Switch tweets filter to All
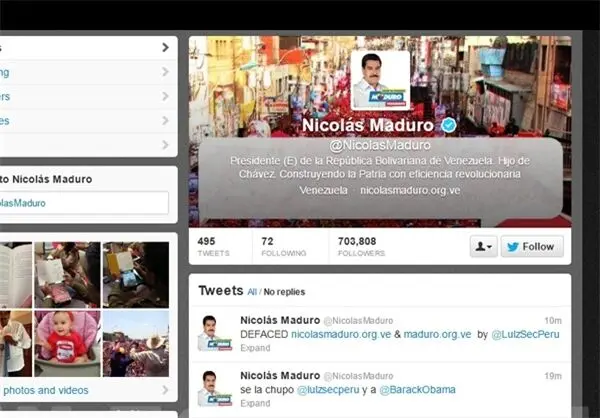This screenshot has width=600, height=418. coord(252,292)
